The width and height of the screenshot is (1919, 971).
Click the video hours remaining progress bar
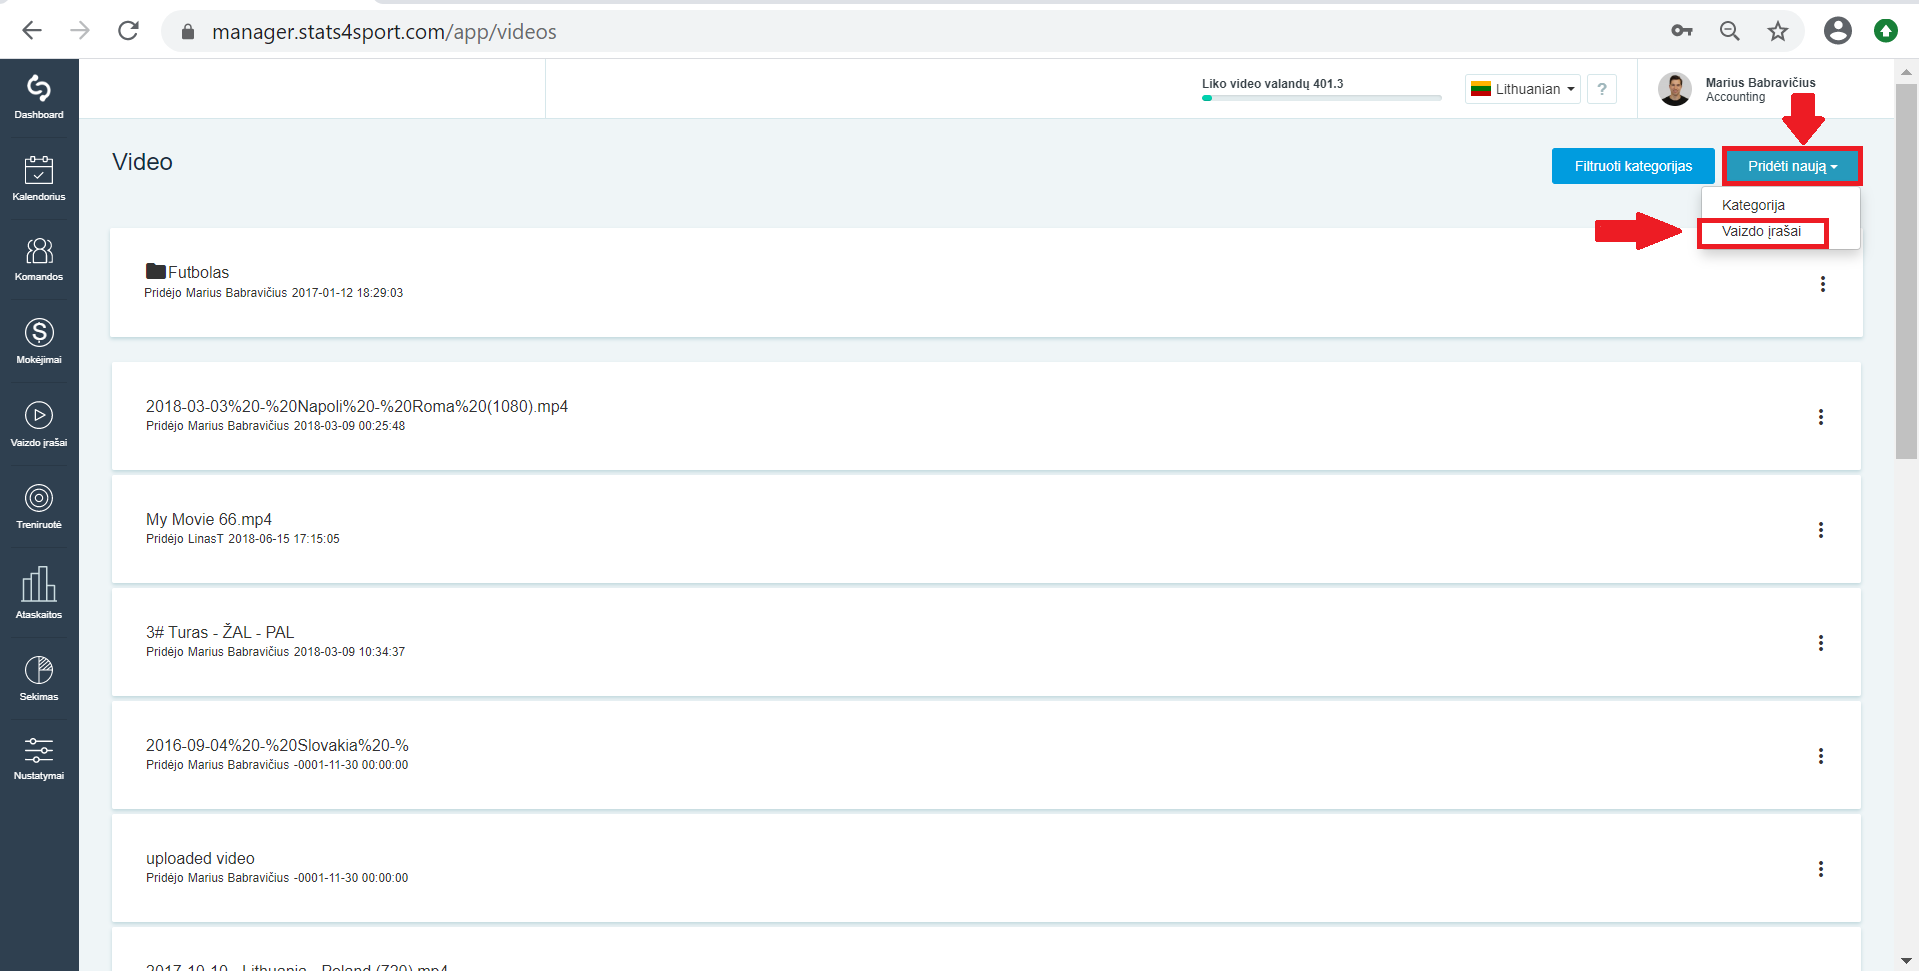tap(1321, 98)
